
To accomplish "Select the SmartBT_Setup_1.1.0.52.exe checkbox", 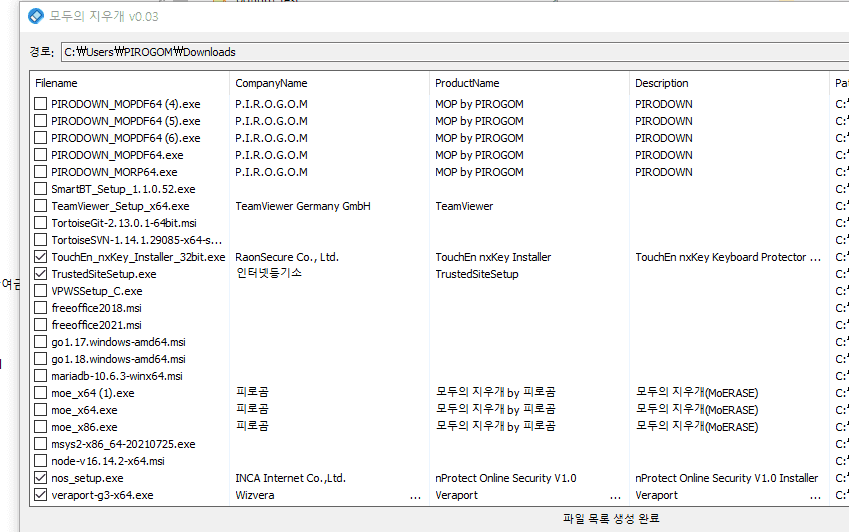I will [41, 188].
